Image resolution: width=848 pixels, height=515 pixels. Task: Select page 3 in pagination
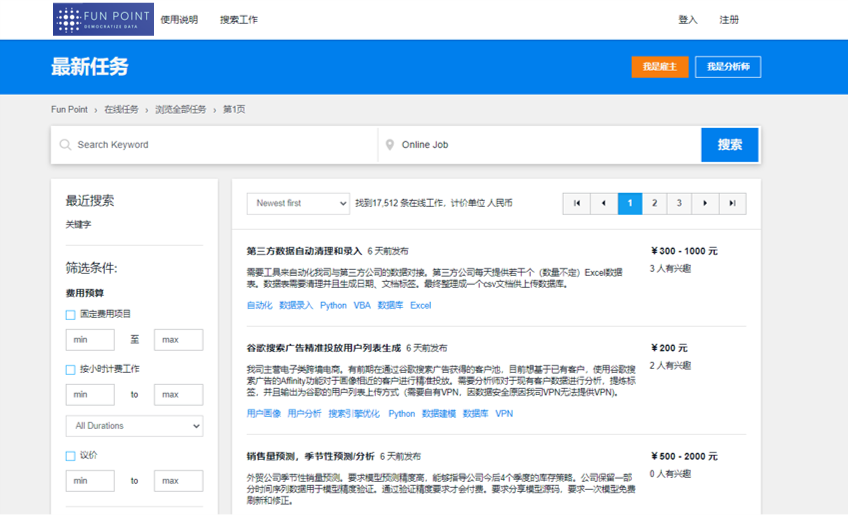tap(679, 203)
